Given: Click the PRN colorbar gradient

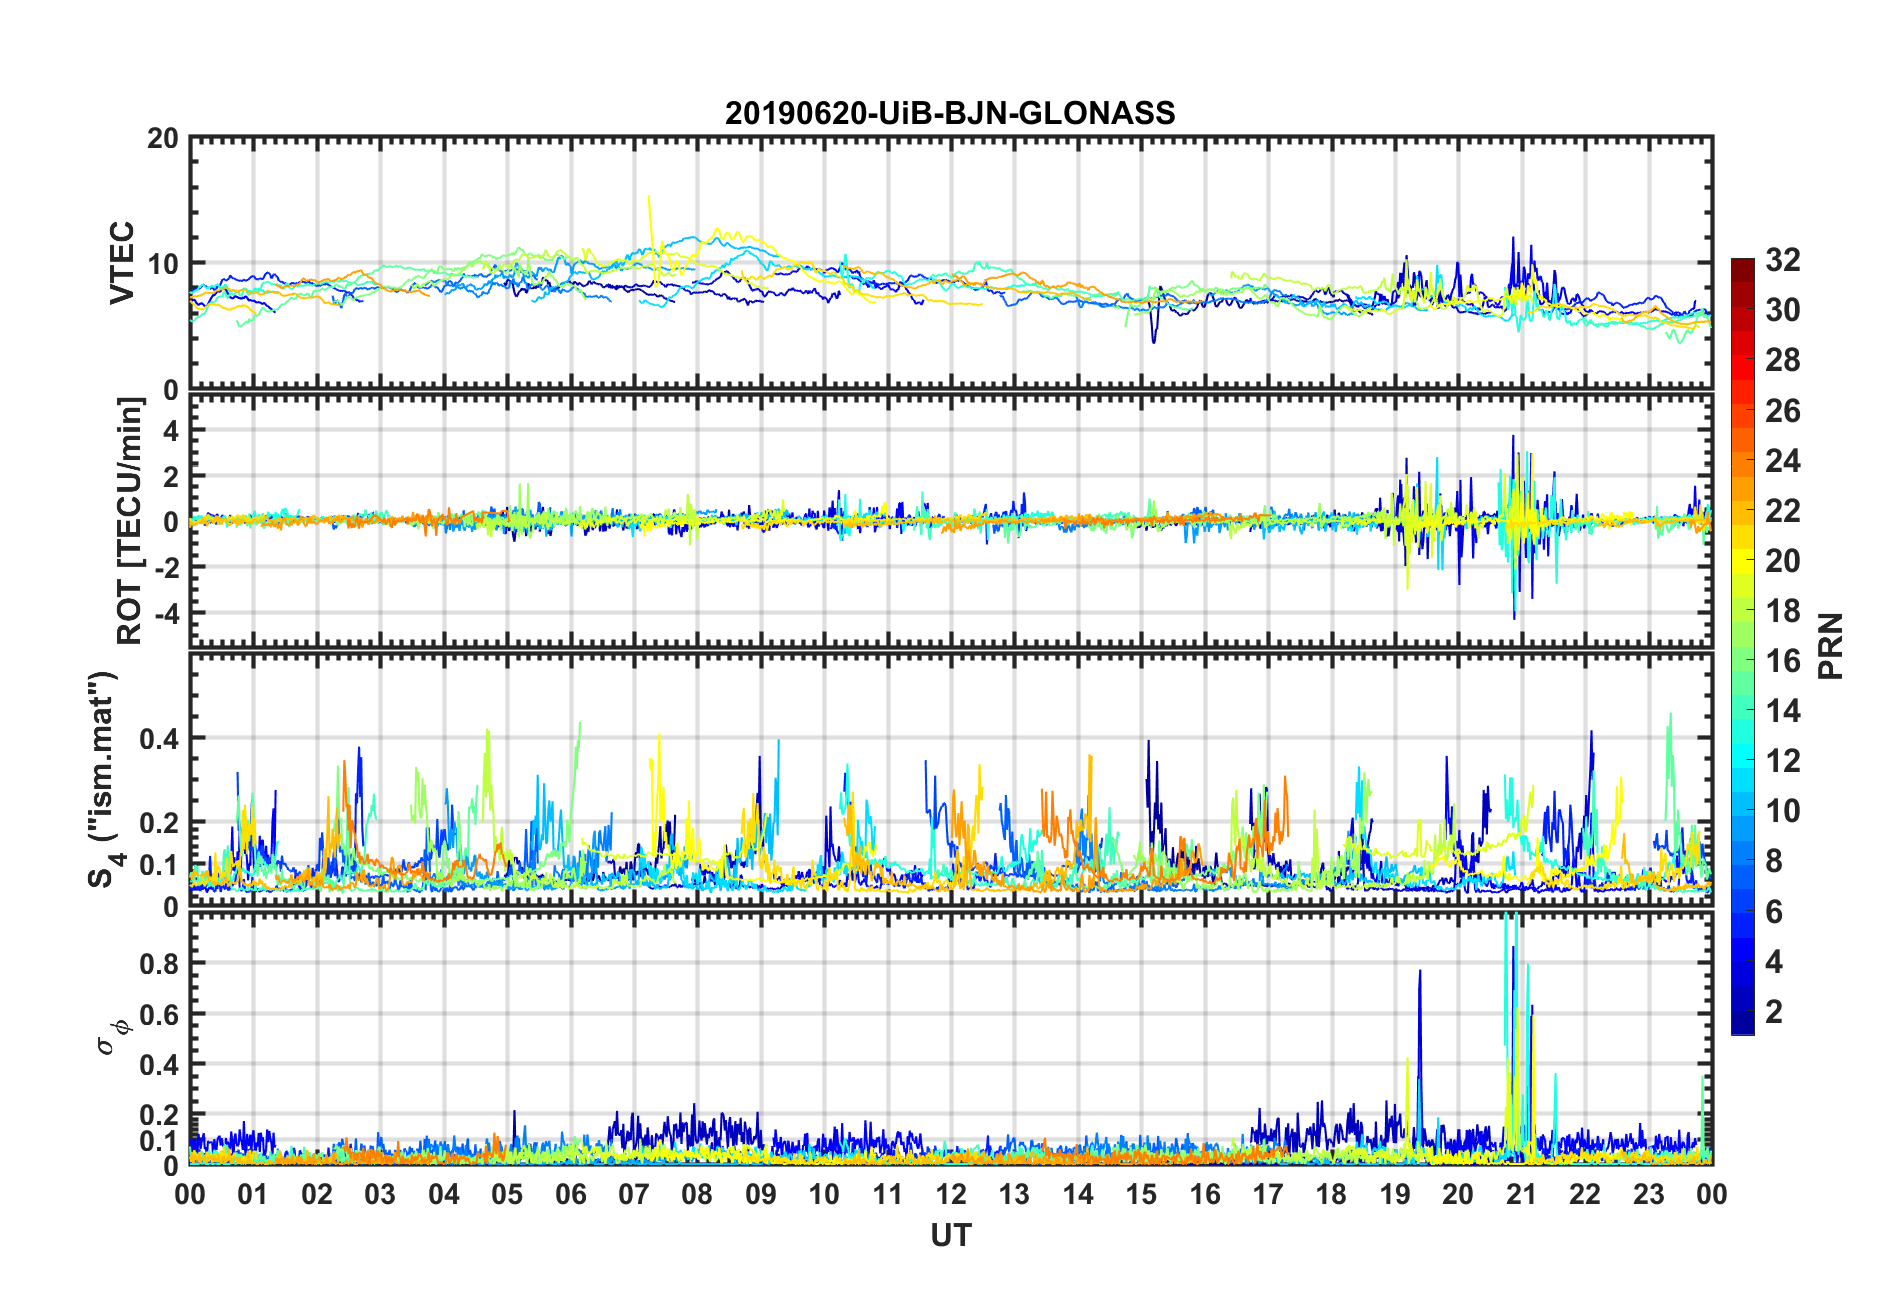Looking at the screenshot, I should tap(1743, 646).
